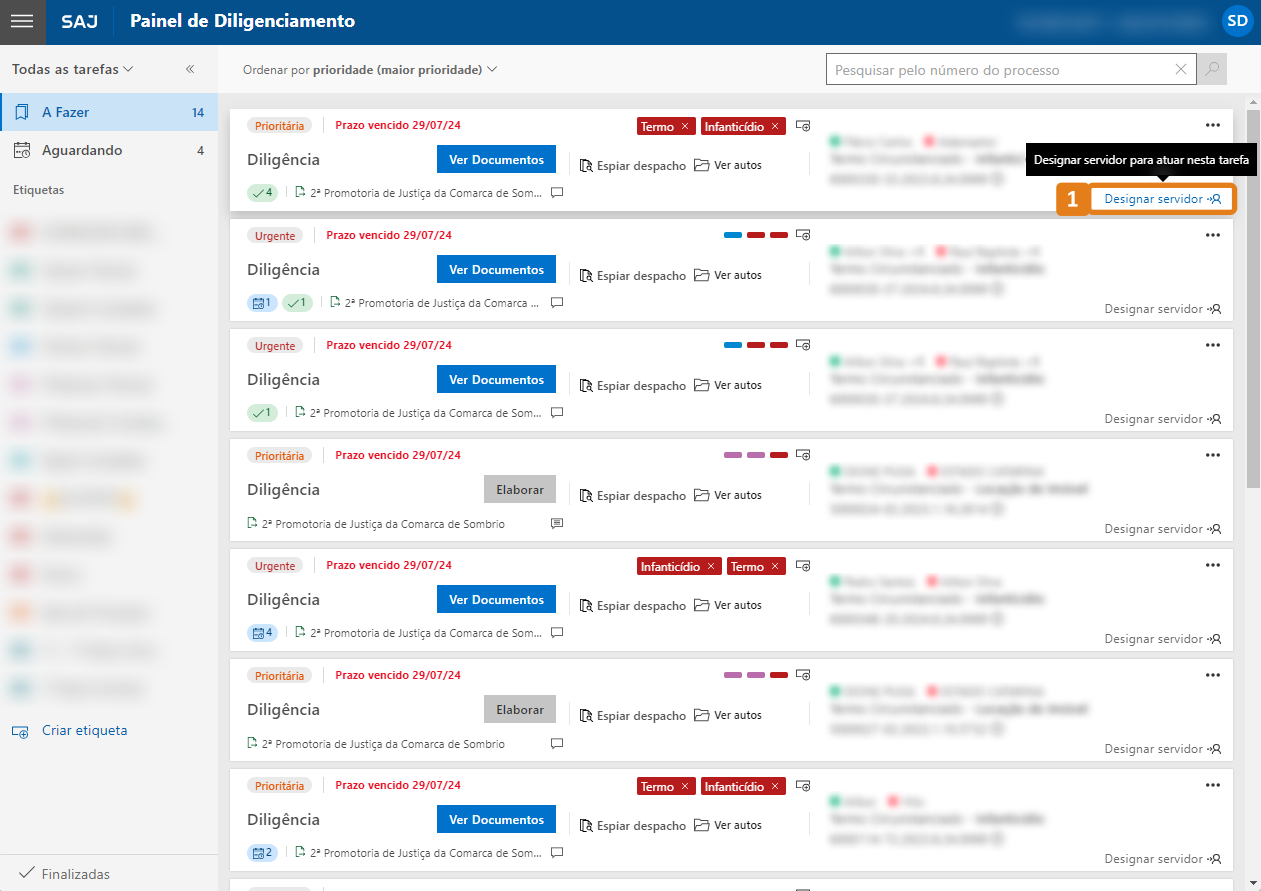Expand the Todas as tarefas dropdown

[73, 70]
